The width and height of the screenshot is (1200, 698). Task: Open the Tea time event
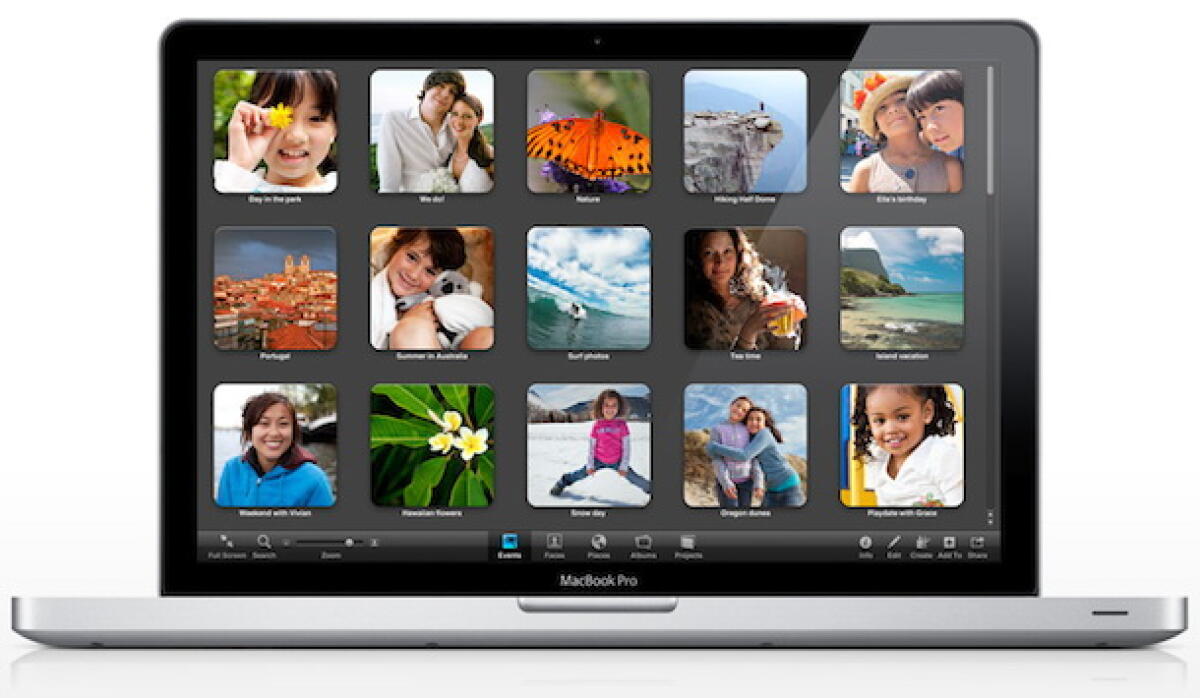click(x=745, y=288)
